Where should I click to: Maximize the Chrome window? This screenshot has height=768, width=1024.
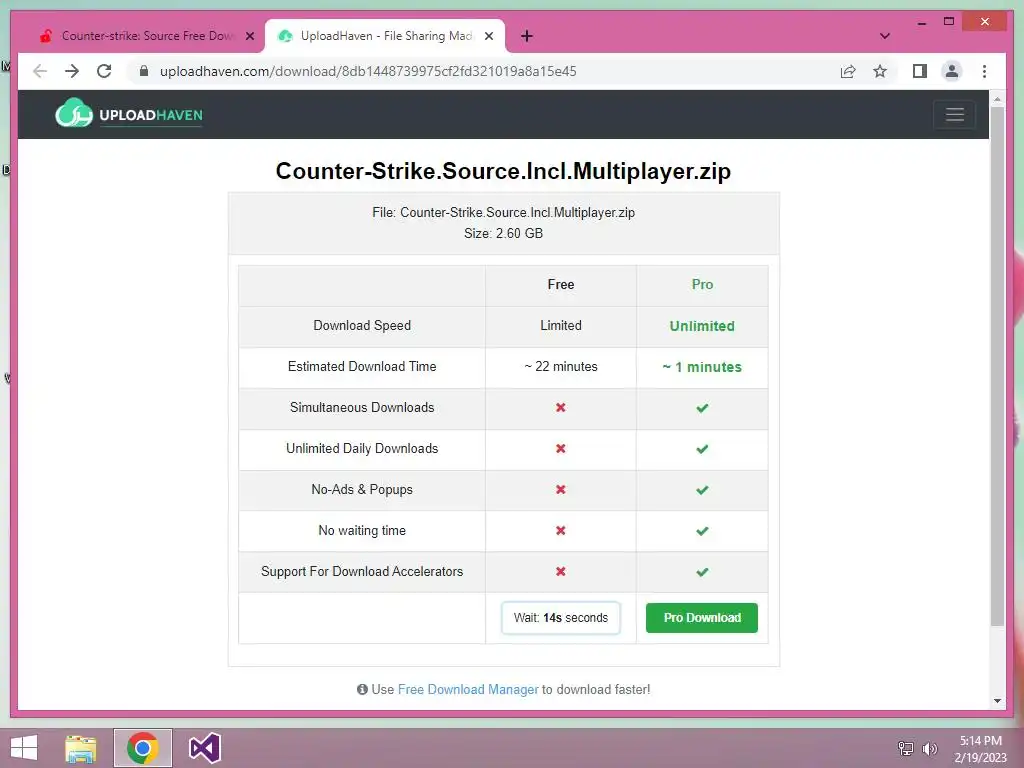(949, 22)
